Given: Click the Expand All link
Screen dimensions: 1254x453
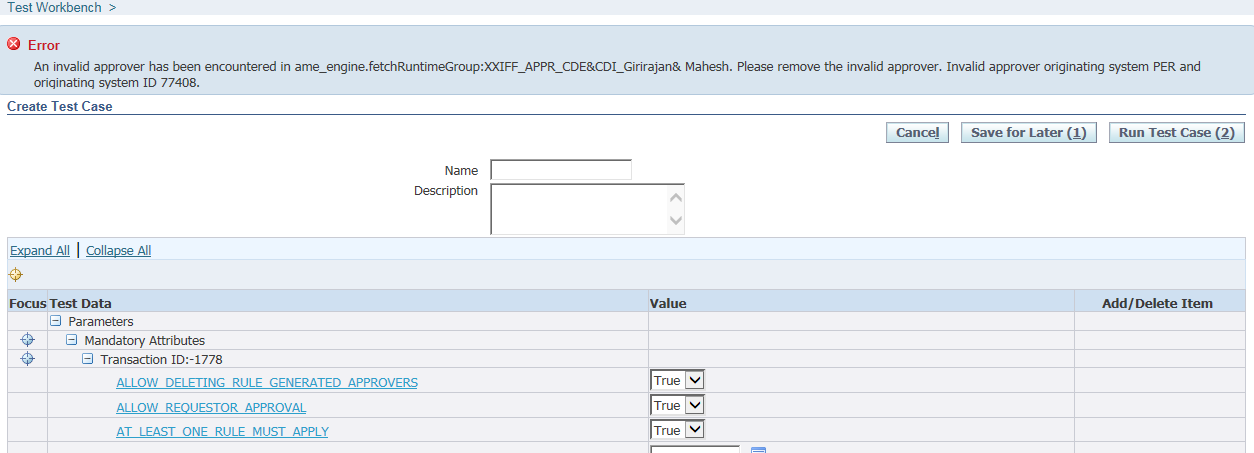Looking at the screenshot, I should point(40,250).
